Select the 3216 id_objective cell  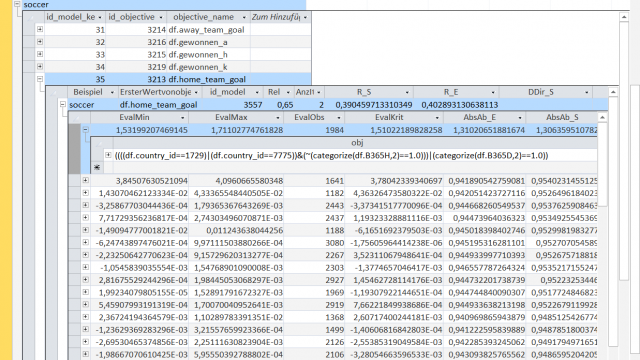[x=136, y=42]
